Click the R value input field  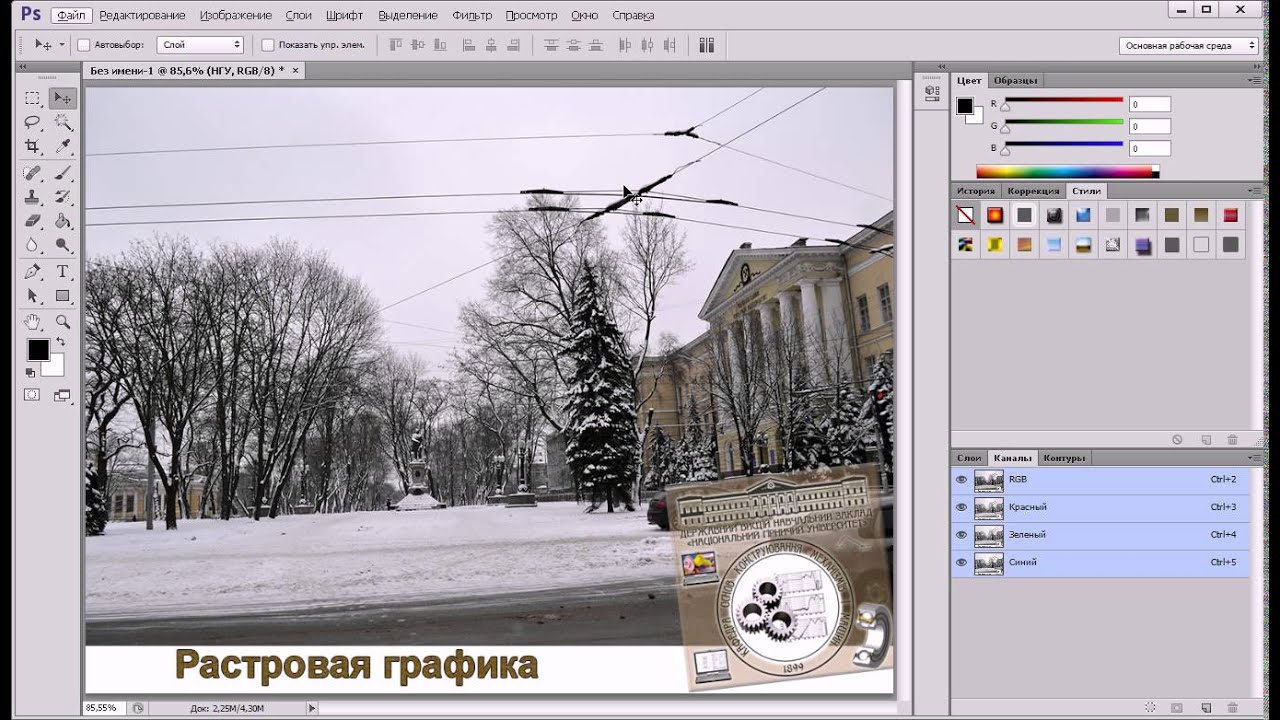[1150, 104]
